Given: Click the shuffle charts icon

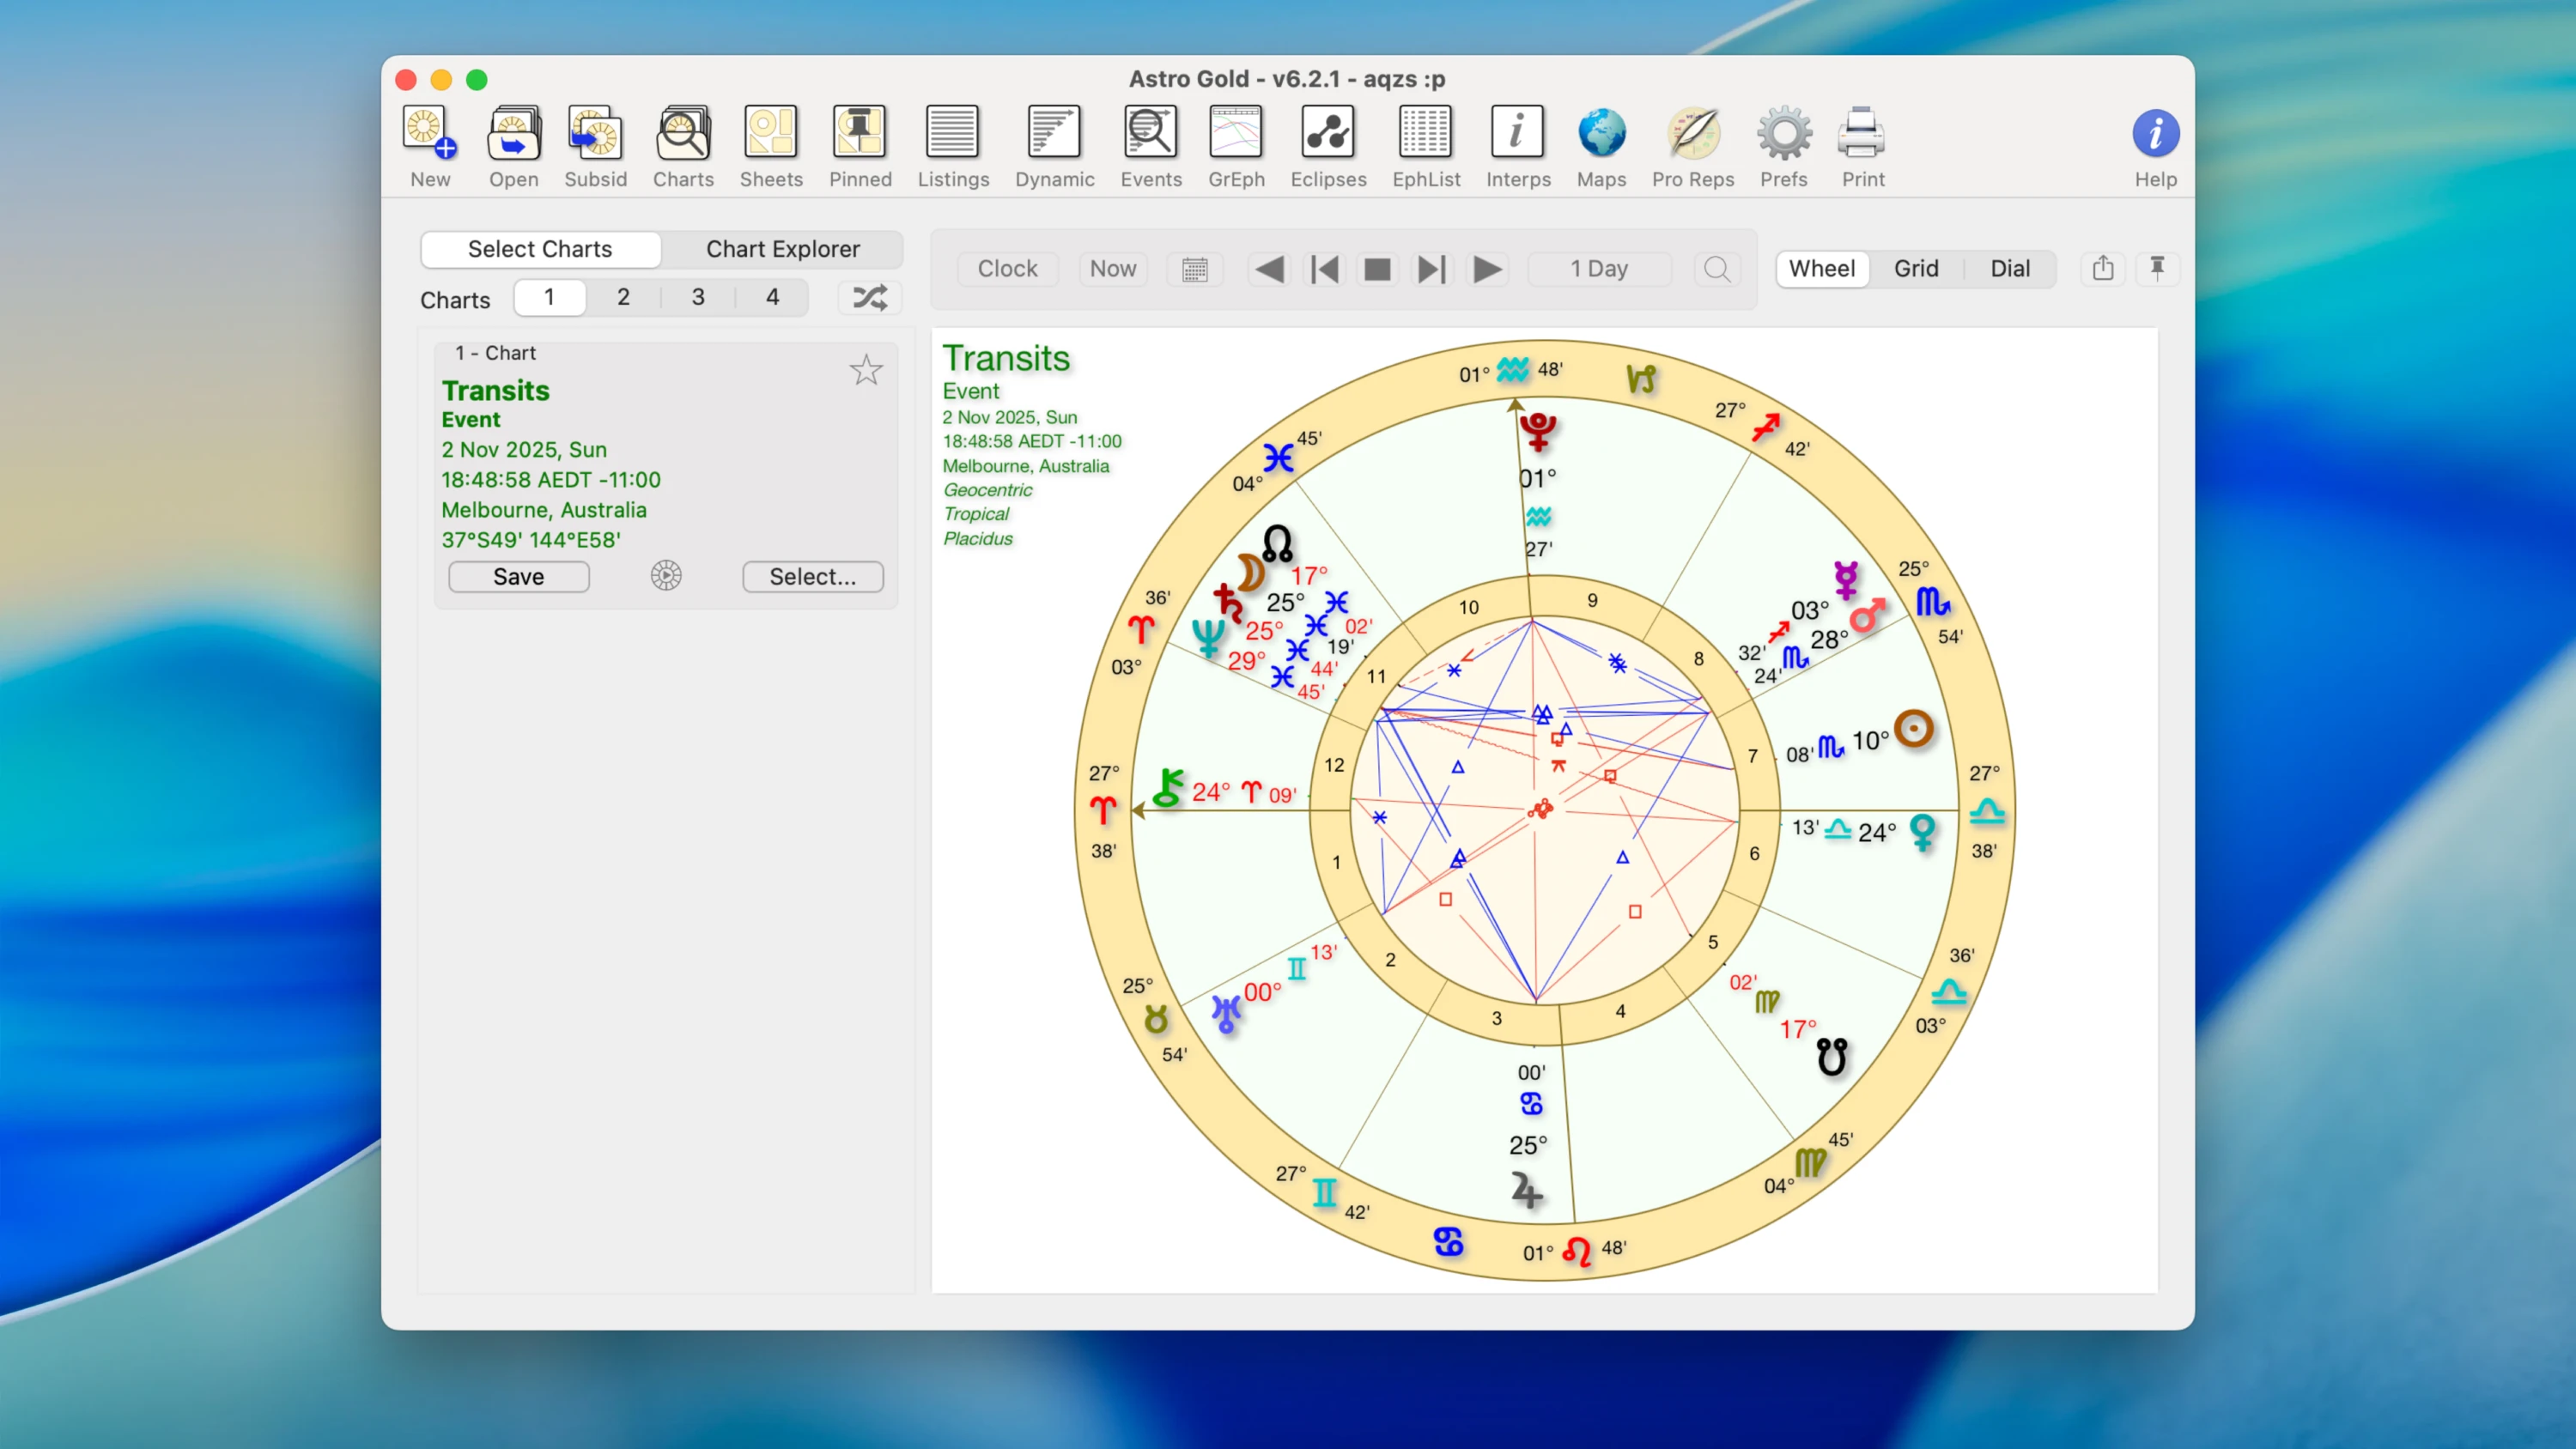Looking at the screenshot, I should pyautogui.click(x=869, y=298).
